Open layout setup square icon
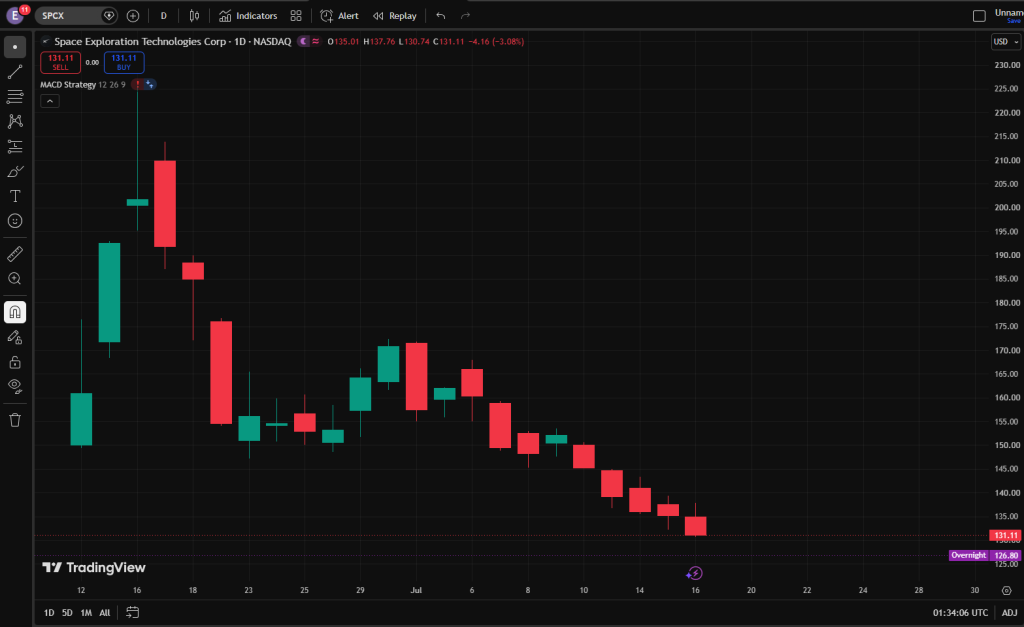Image resolution: width=1024 pixels, height=627 pixels. (979, 16)
